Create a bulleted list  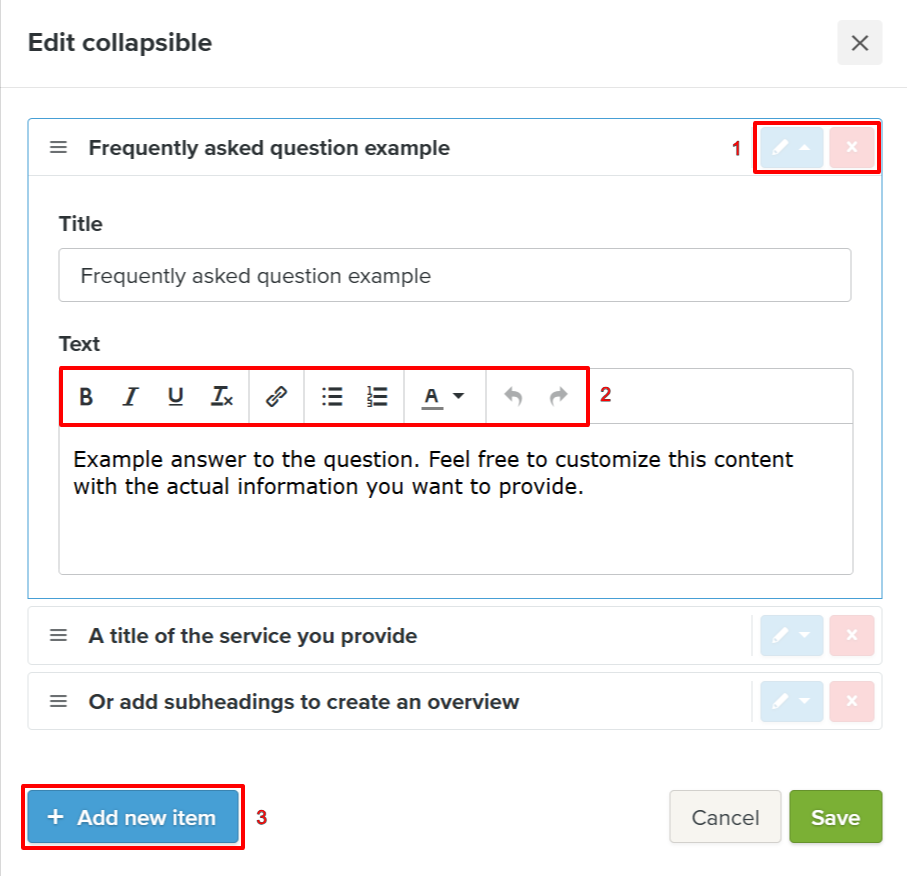(x=332, y=397)
